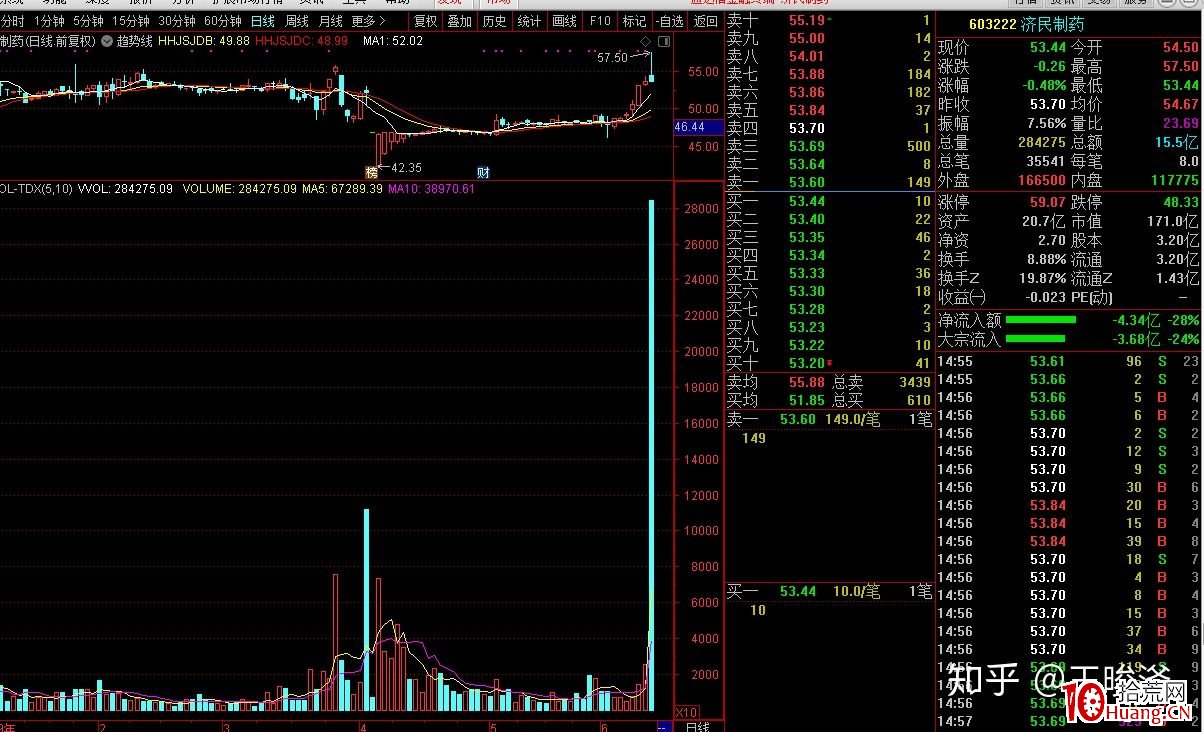Click the X10 volume scale label
The width and height of the screenshot is (1204, 732).
pos(688,711)
